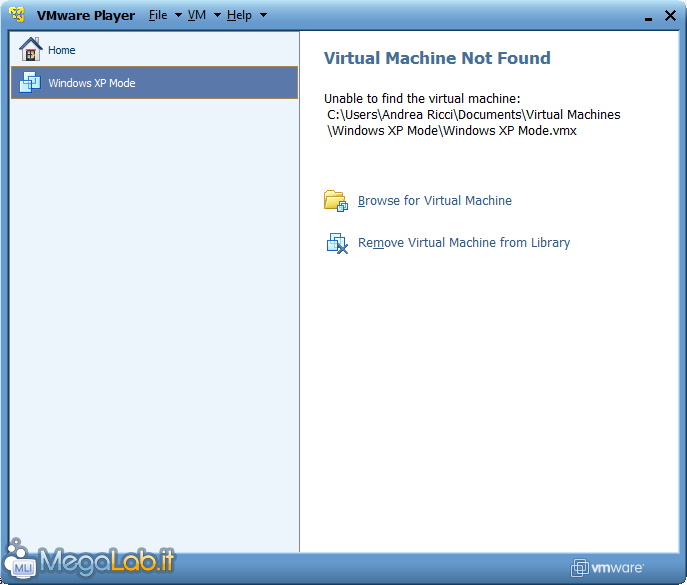687x585 pixels.
Task: Click the vmware logo in the footer
Action: tap(607, 568)
